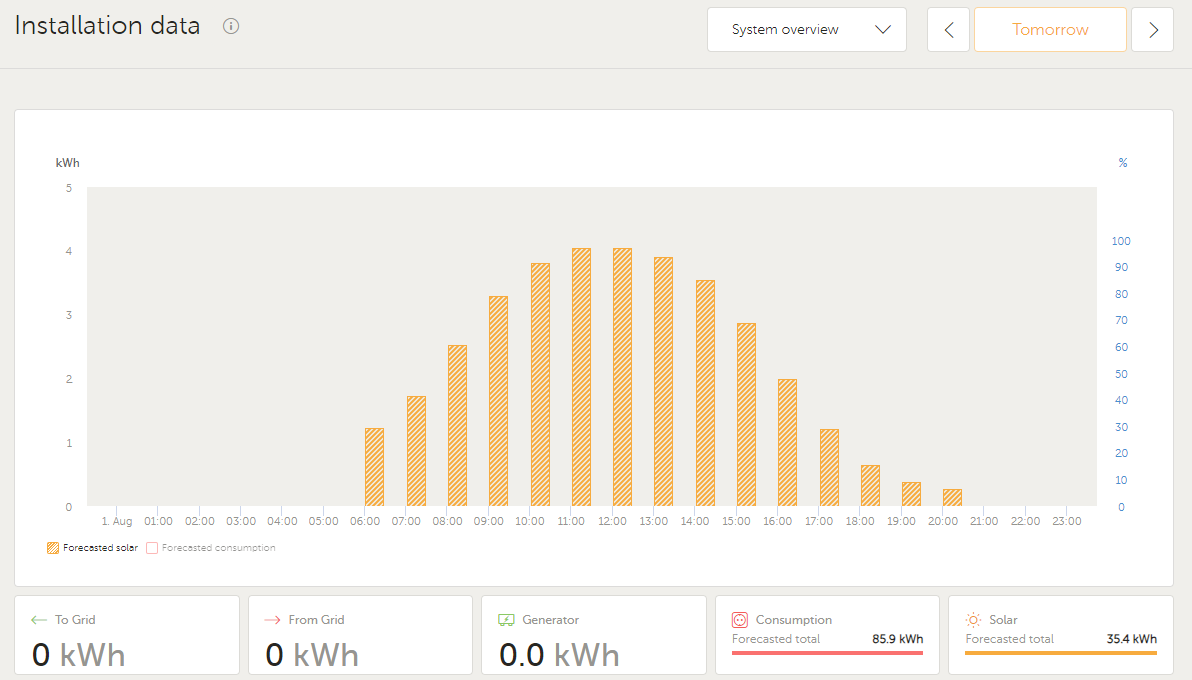Toggle the Forecasted solar legend series

92,548
